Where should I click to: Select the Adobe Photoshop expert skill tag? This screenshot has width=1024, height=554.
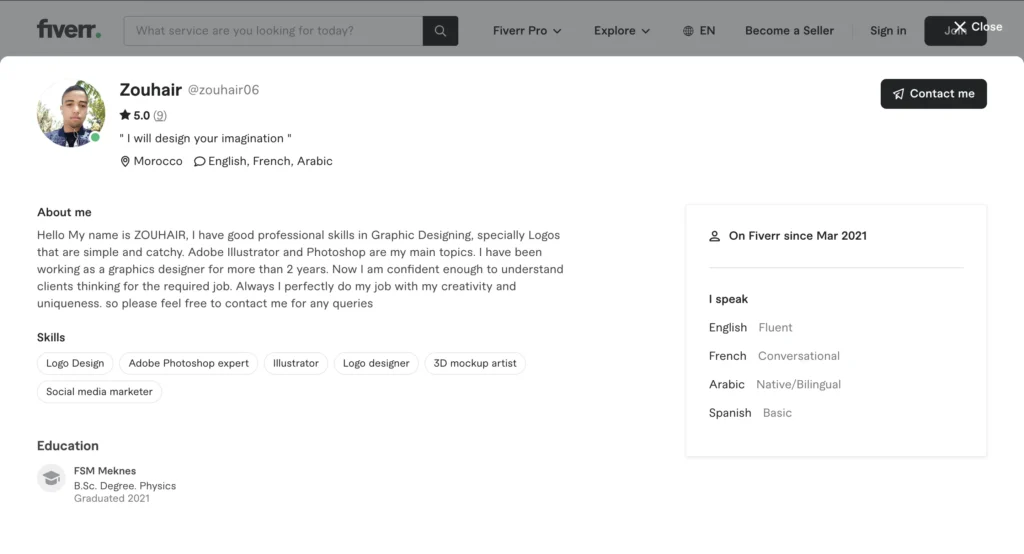pyautogui.click(x=189, y=363)
